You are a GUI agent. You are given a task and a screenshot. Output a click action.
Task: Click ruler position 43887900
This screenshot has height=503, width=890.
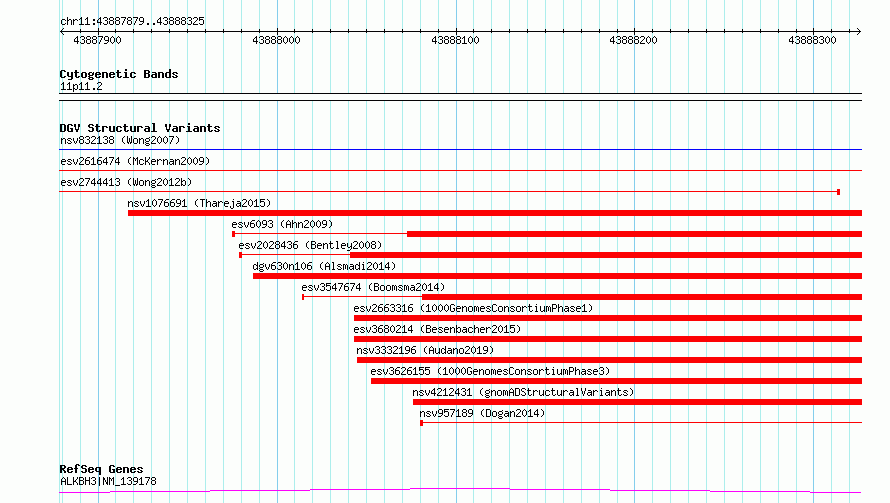[x=97, y=40]
